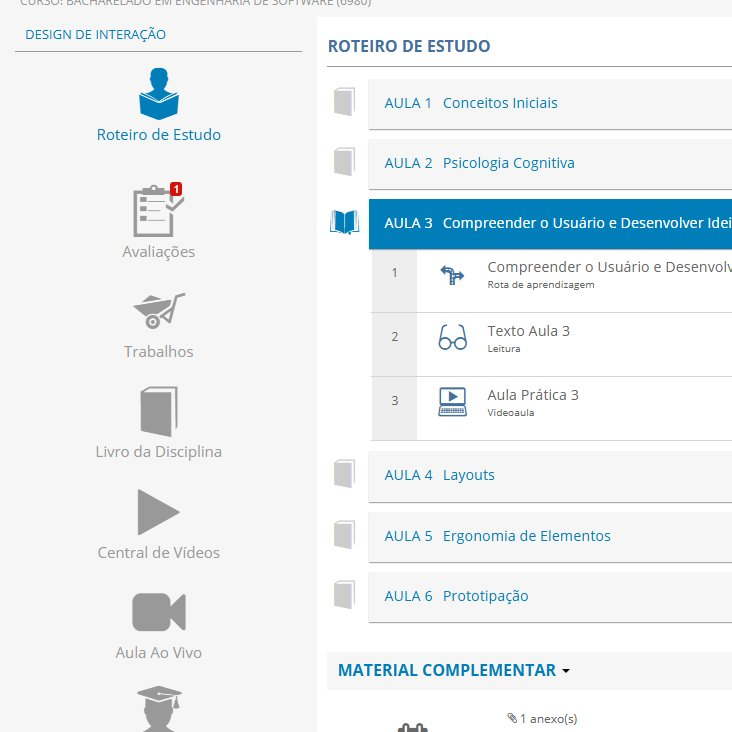Open the Livro da Disciplina sidebar label
The height and width of the screenshot is (732, 732).
tap(159, 452)
